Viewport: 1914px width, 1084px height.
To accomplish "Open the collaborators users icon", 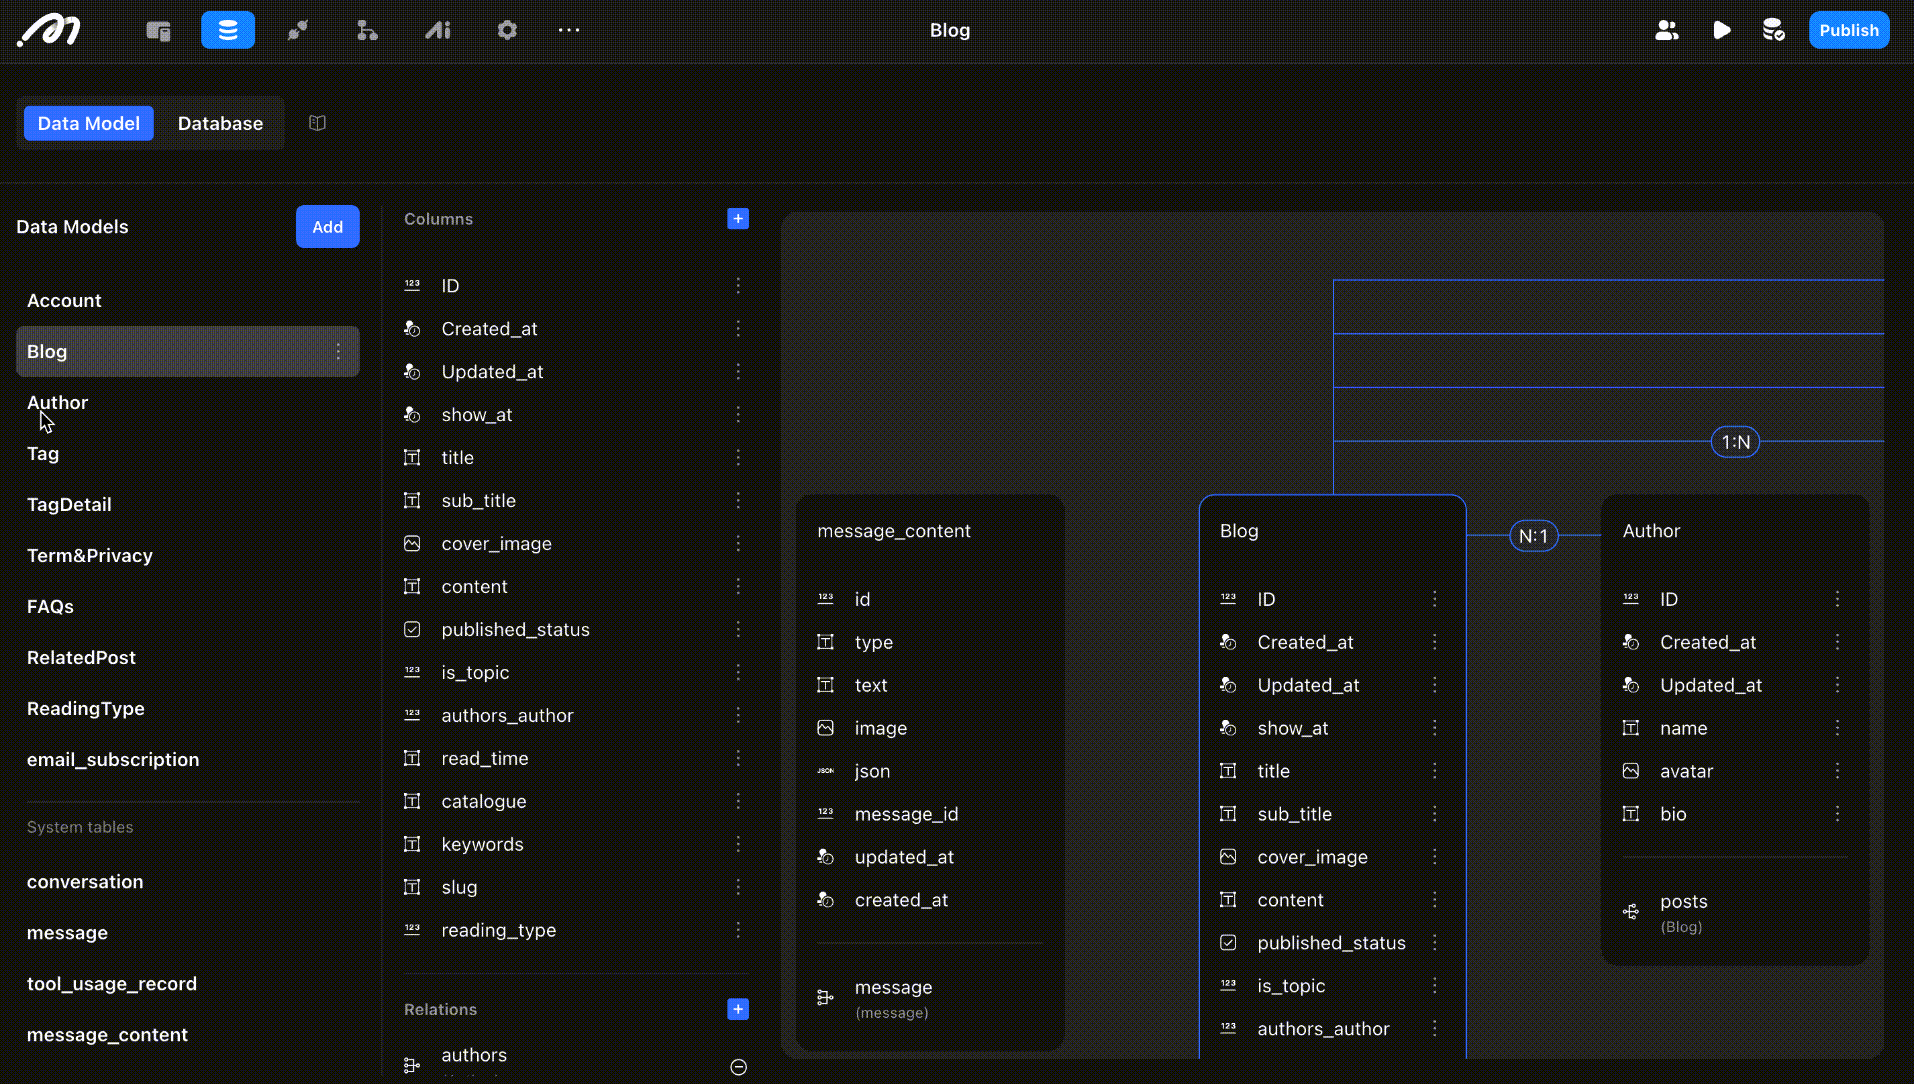I will [x=1666, y=30].
